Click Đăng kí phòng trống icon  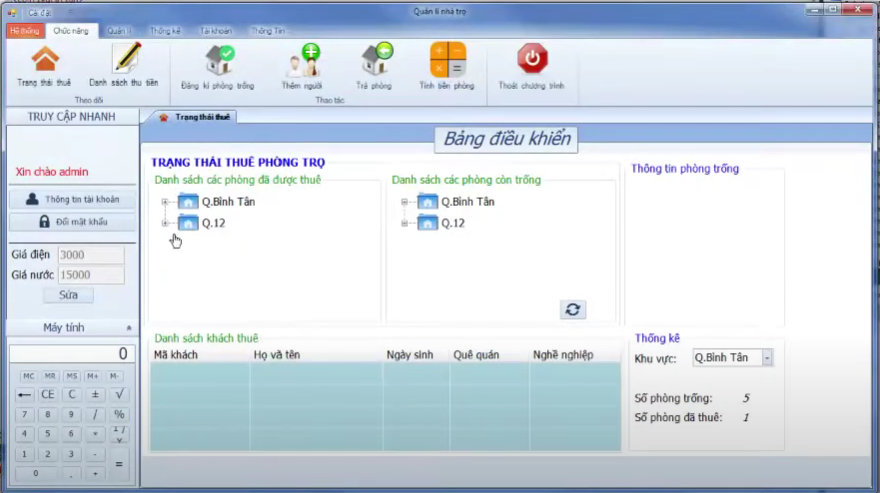point(218,60)
